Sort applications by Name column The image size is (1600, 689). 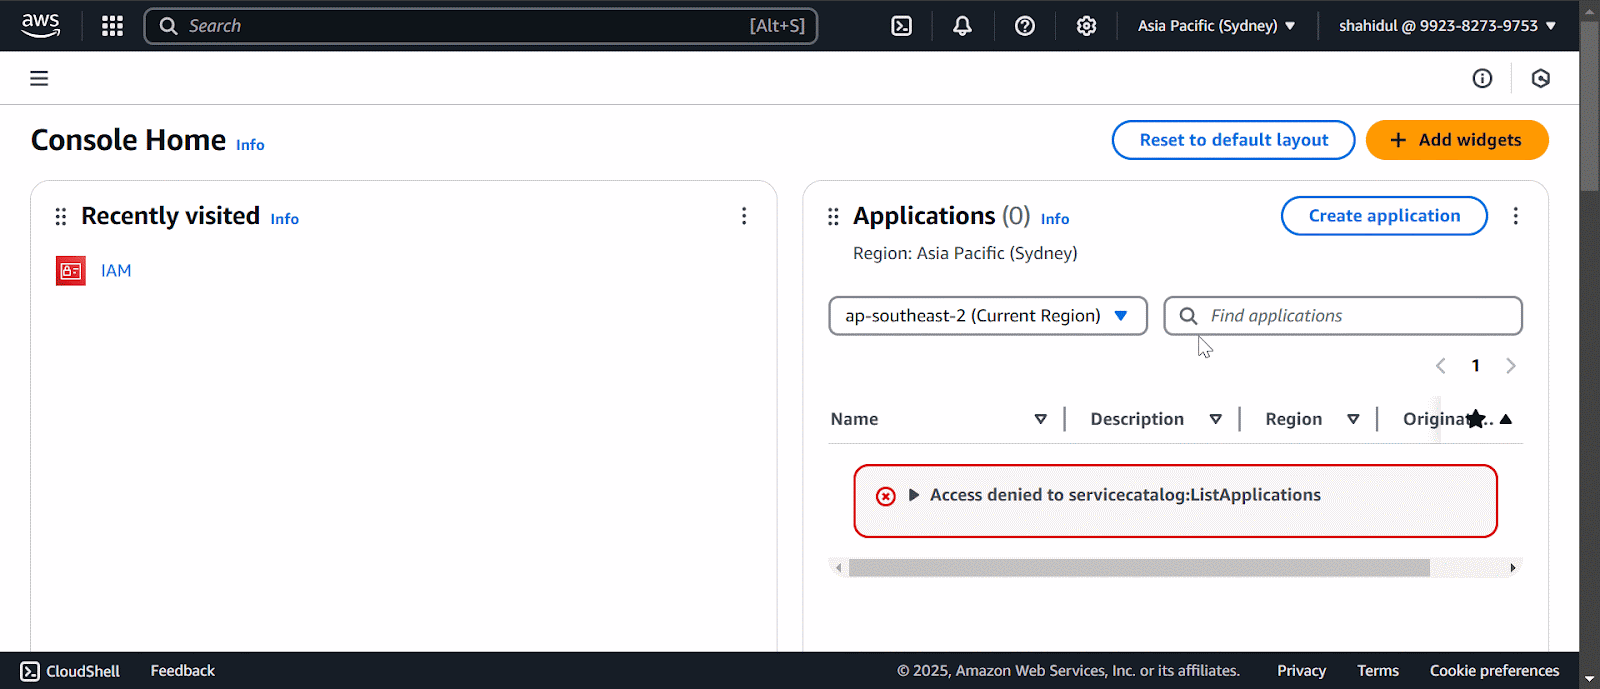coord(1041,419)
